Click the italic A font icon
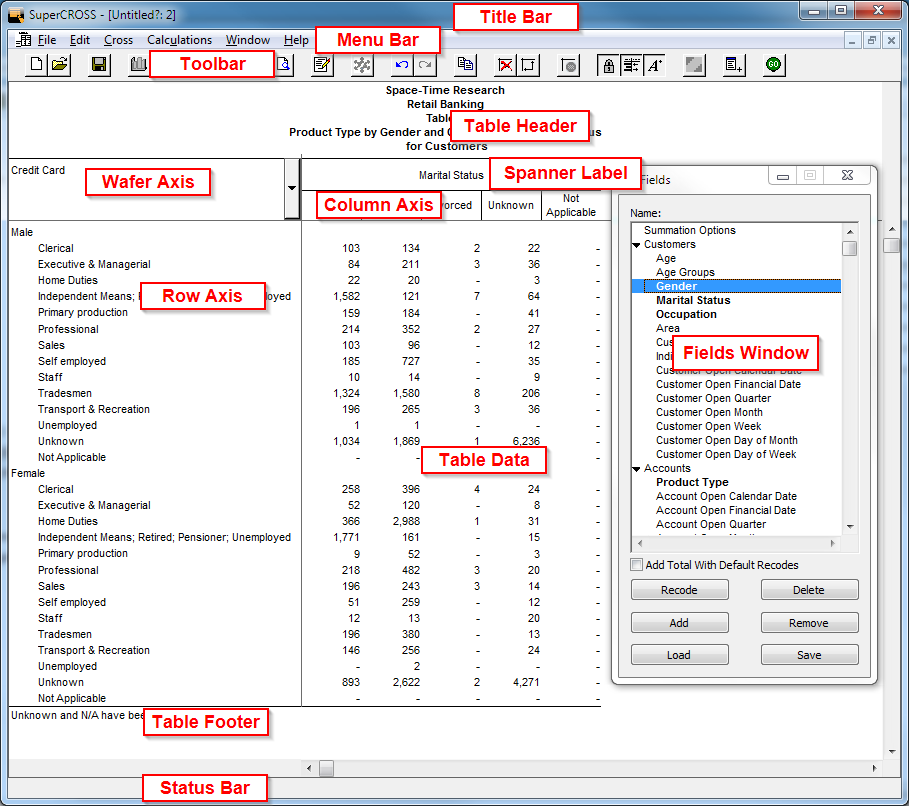The image size is (909, 806). [655, 65]
